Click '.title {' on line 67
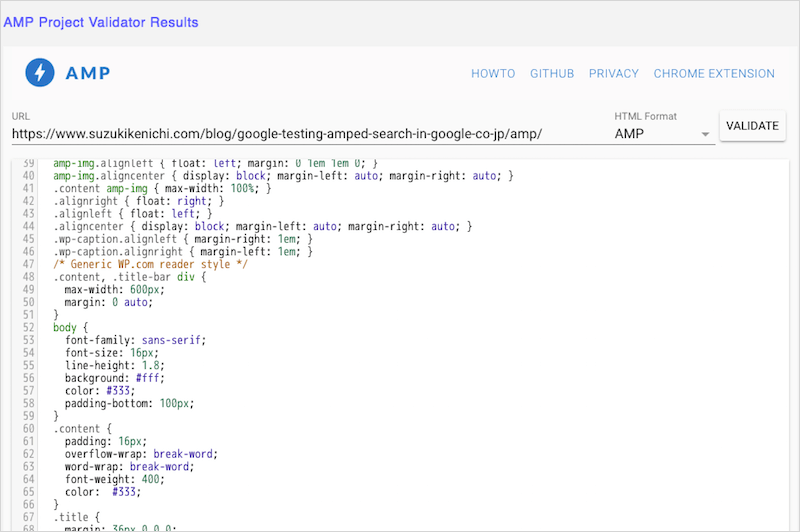This screenshot has width=800, height=532. coord(77,517)
